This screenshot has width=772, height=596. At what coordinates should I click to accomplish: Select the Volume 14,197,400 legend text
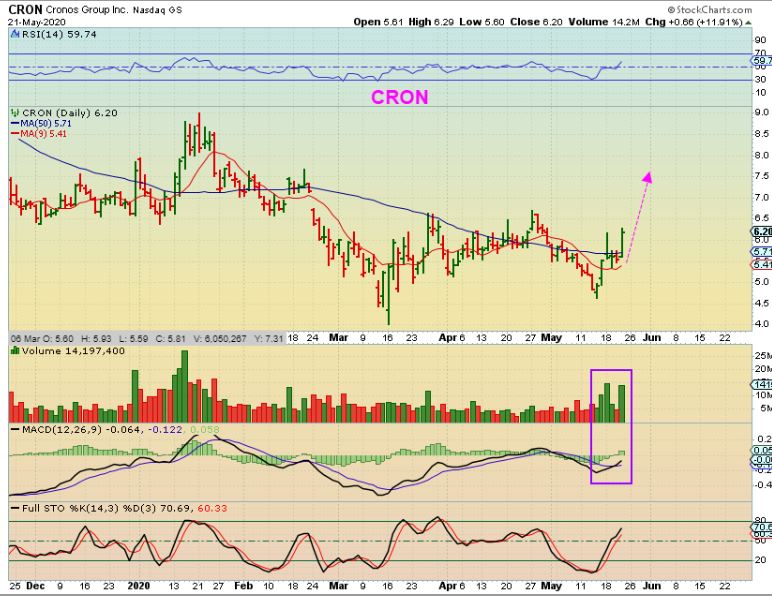click(x=73, y=351)
